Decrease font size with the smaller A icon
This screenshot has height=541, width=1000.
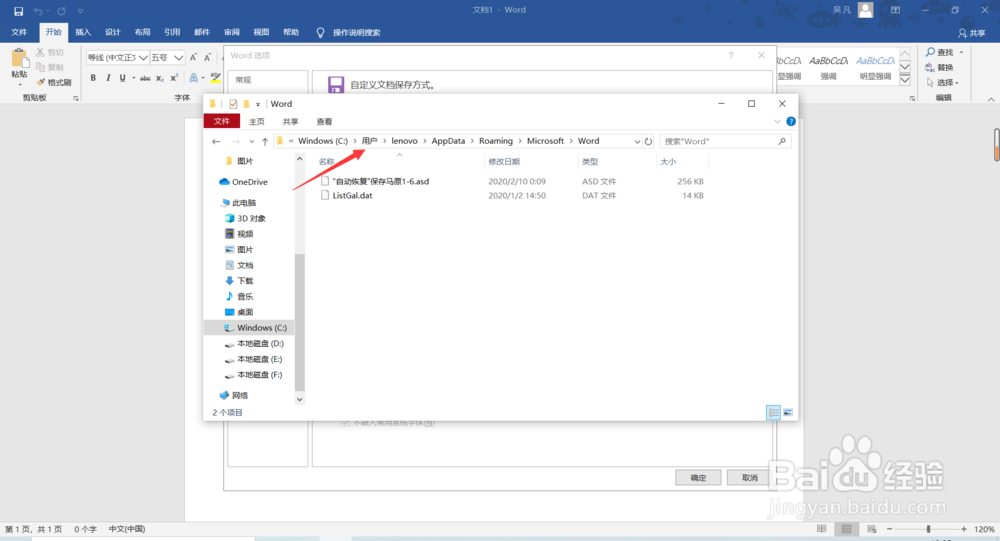point(207,57)
